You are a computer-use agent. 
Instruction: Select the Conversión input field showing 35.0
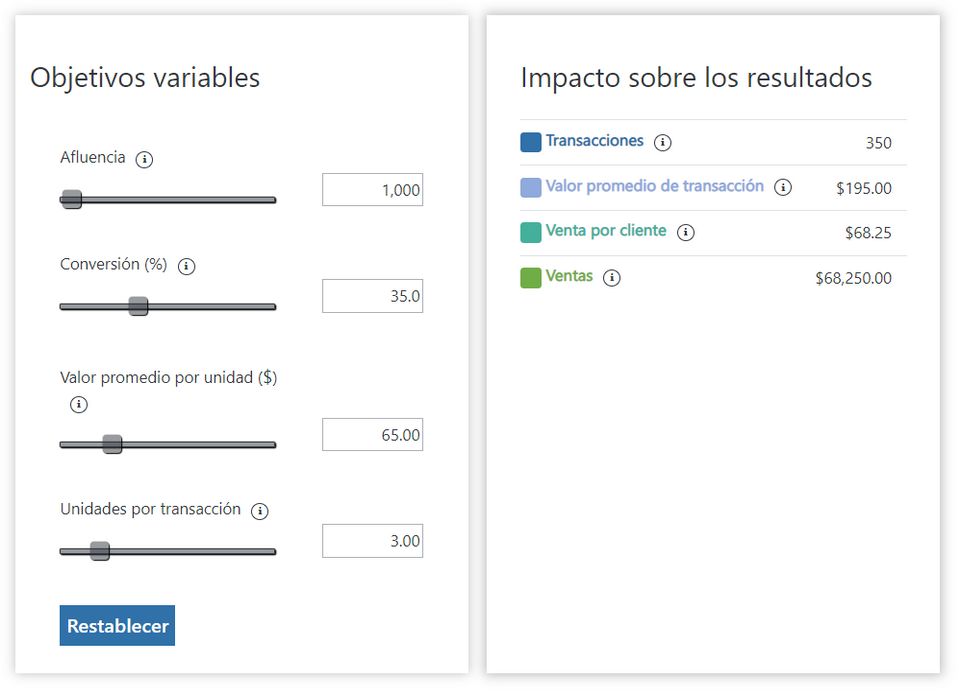[x=372, y=296]
